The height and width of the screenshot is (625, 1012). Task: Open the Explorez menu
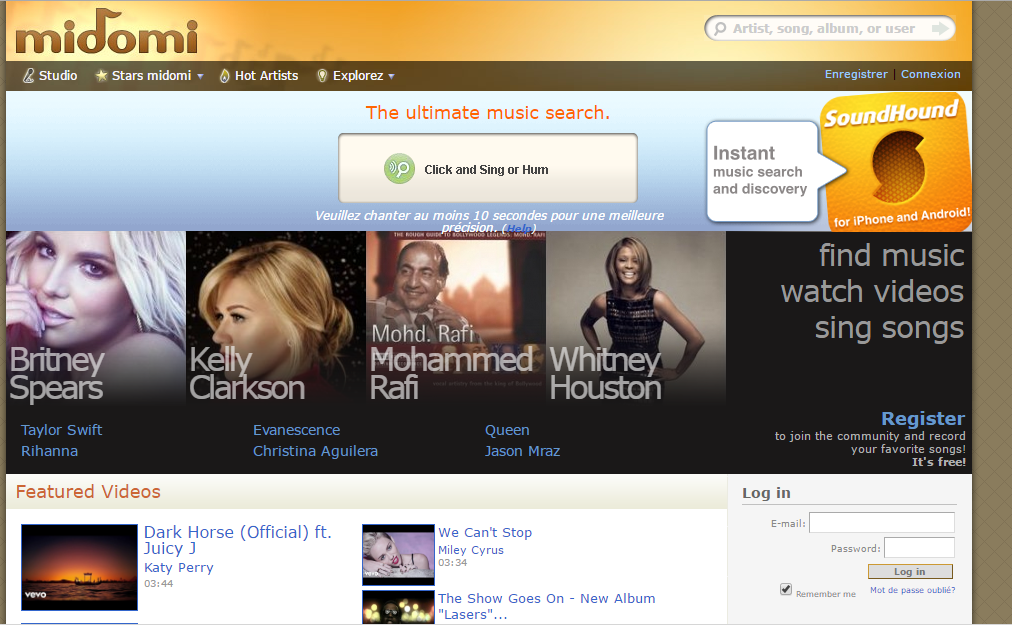click(x=356, y=76)
